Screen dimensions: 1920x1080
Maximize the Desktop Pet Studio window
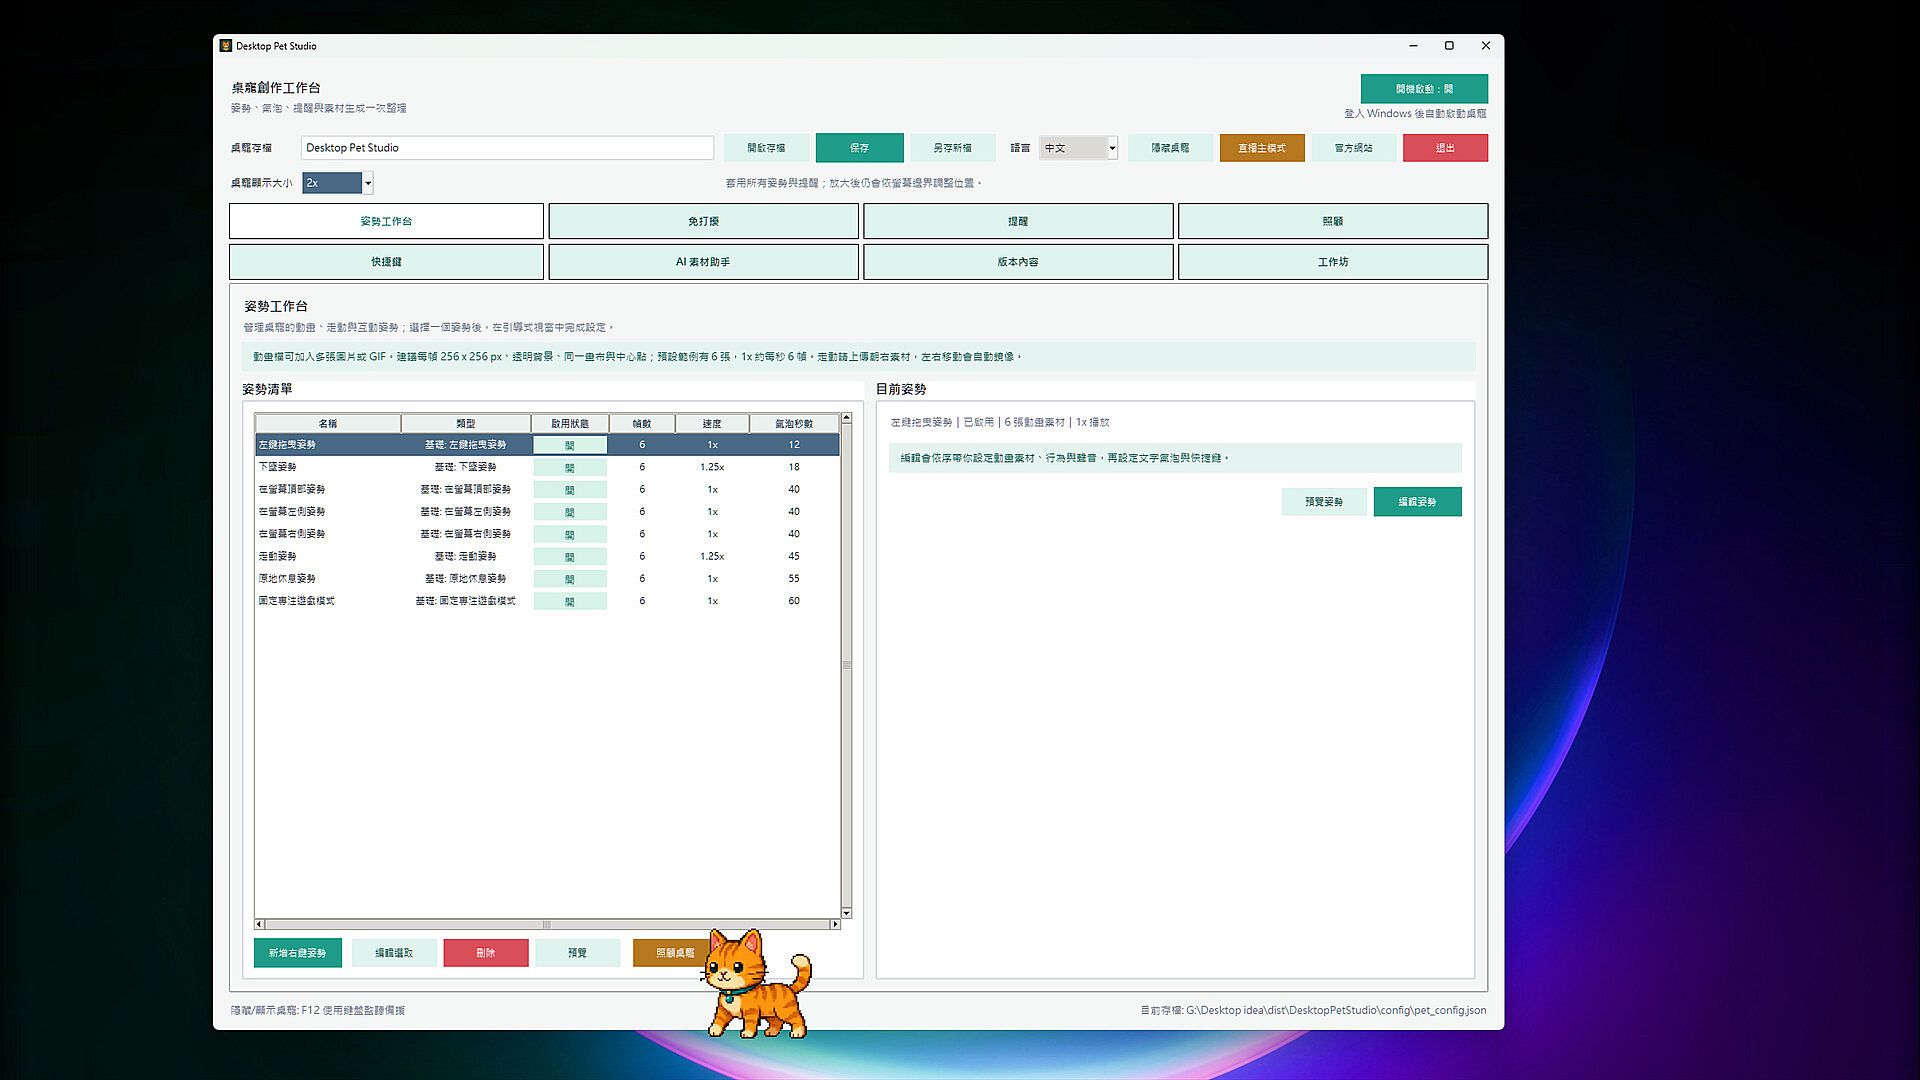[x=1449, y=46]
